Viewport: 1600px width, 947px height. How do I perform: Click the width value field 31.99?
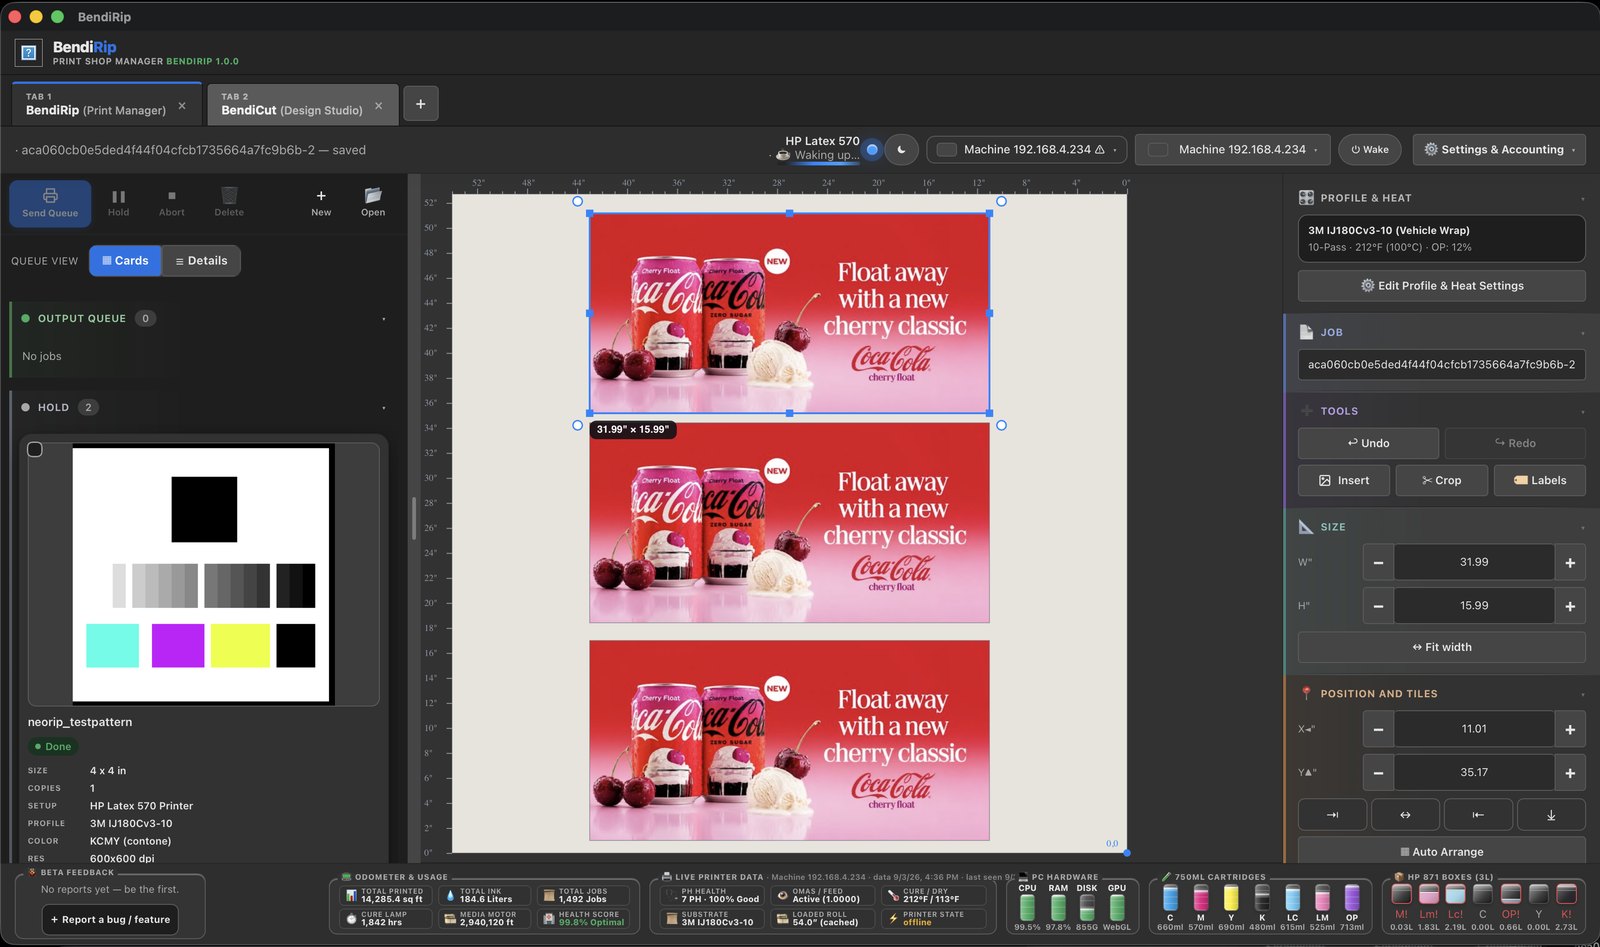pyautogui.click(x=1474, y=563)
